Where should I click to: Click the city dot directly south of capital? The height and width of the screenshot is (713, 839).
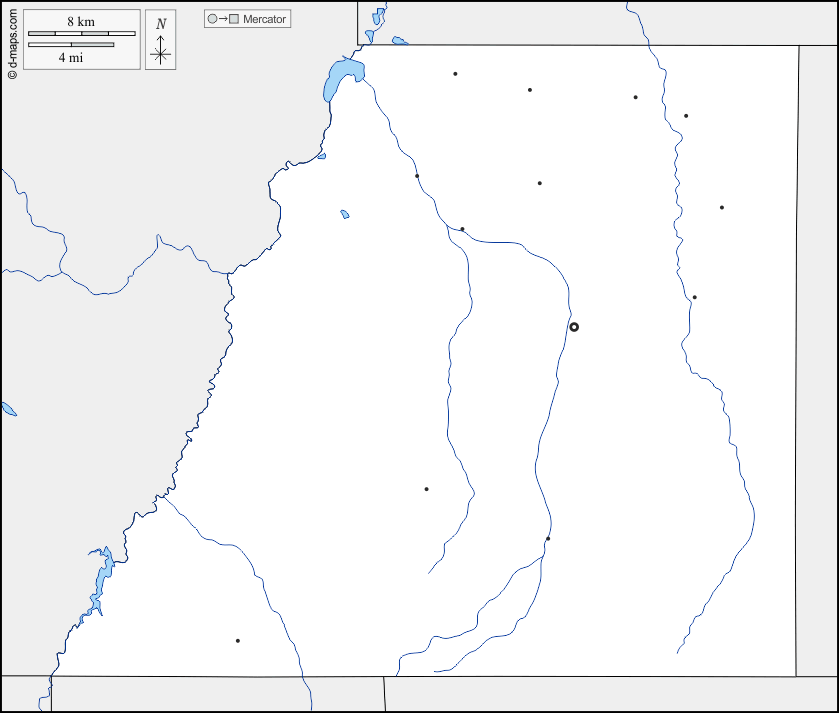548,539
